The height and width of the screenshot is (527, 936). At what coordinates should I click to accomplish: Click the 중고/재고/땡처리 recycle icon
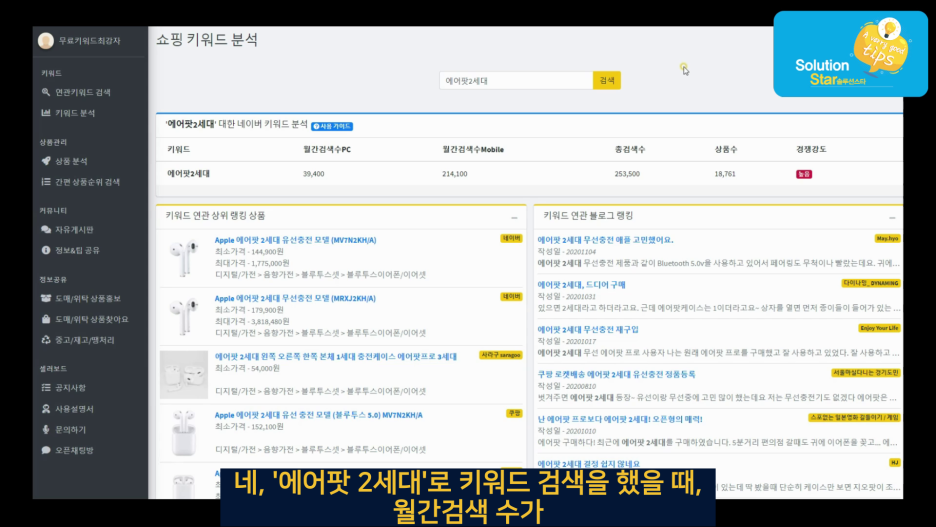tap(46, 340)
